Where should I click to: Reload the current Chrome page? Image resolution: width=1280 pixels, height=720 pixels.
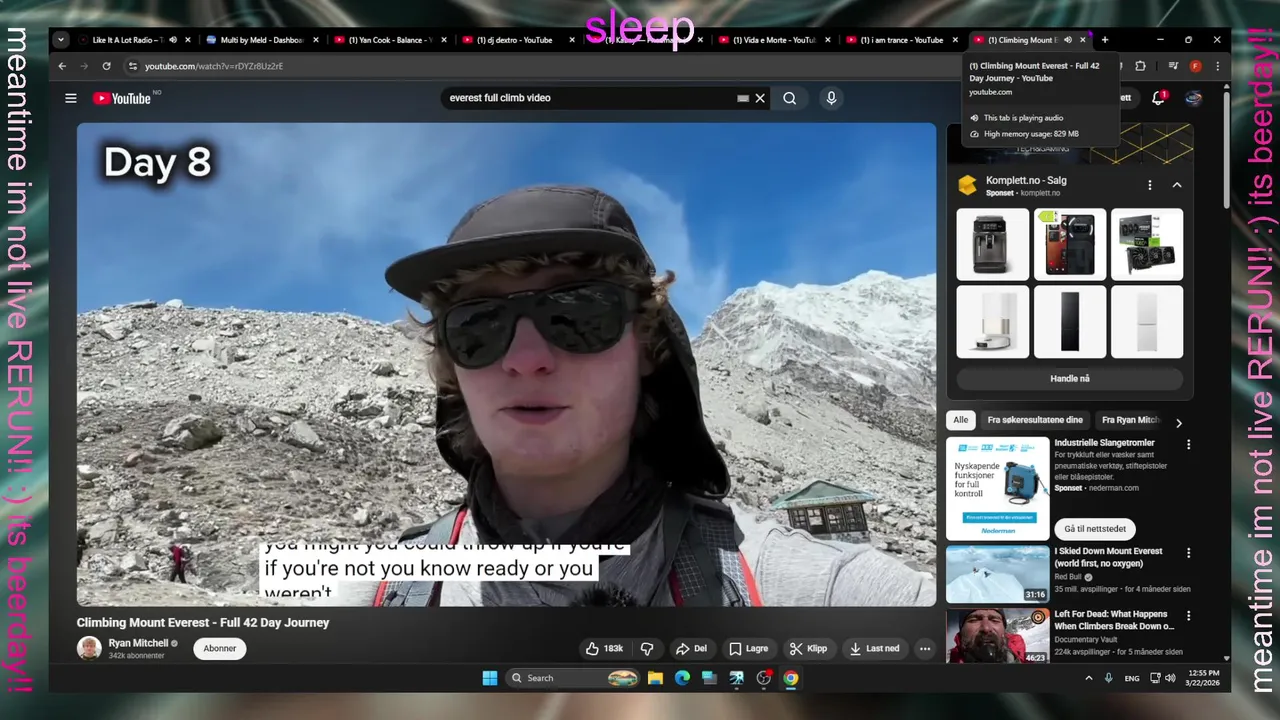click(106, 66)
